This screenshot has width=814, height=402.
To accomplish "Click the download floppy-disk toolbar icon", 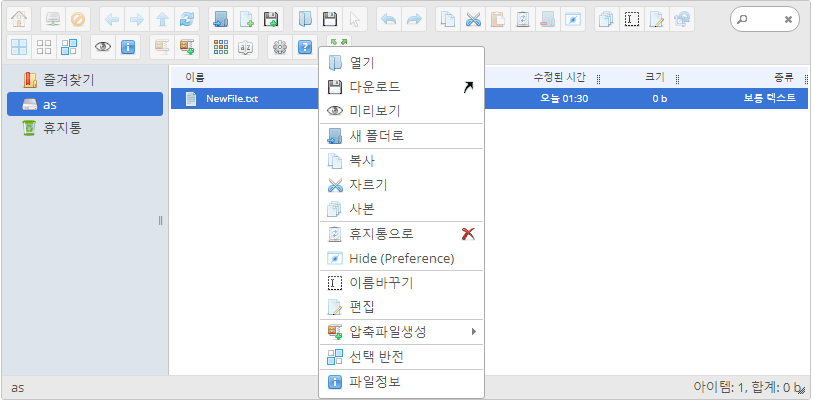I will [330, 20].
